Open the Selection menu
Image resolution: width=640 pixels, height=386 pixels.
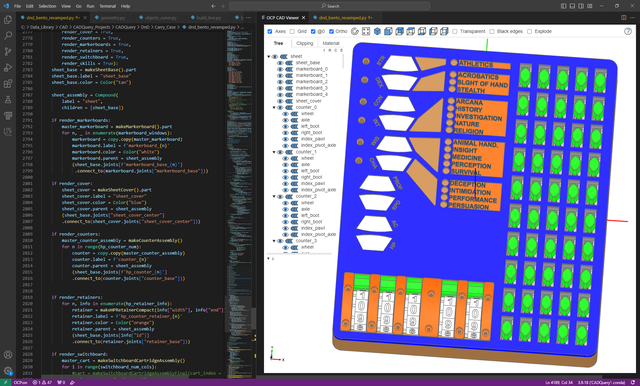point(47,6)
